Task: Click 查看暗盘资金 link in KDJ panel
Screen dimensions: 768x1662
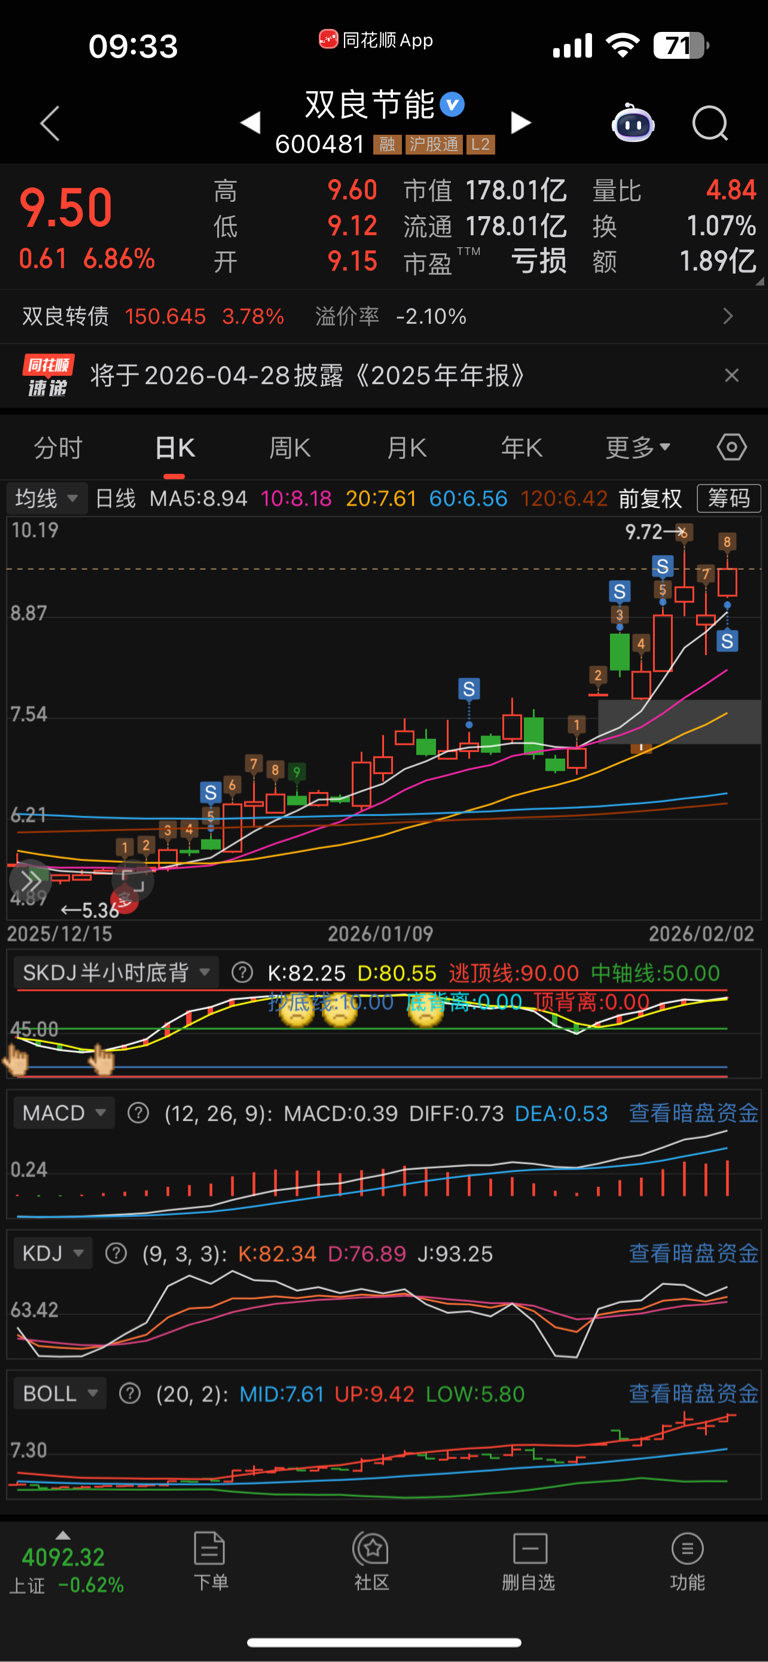Action: [x=693, y=1253]
